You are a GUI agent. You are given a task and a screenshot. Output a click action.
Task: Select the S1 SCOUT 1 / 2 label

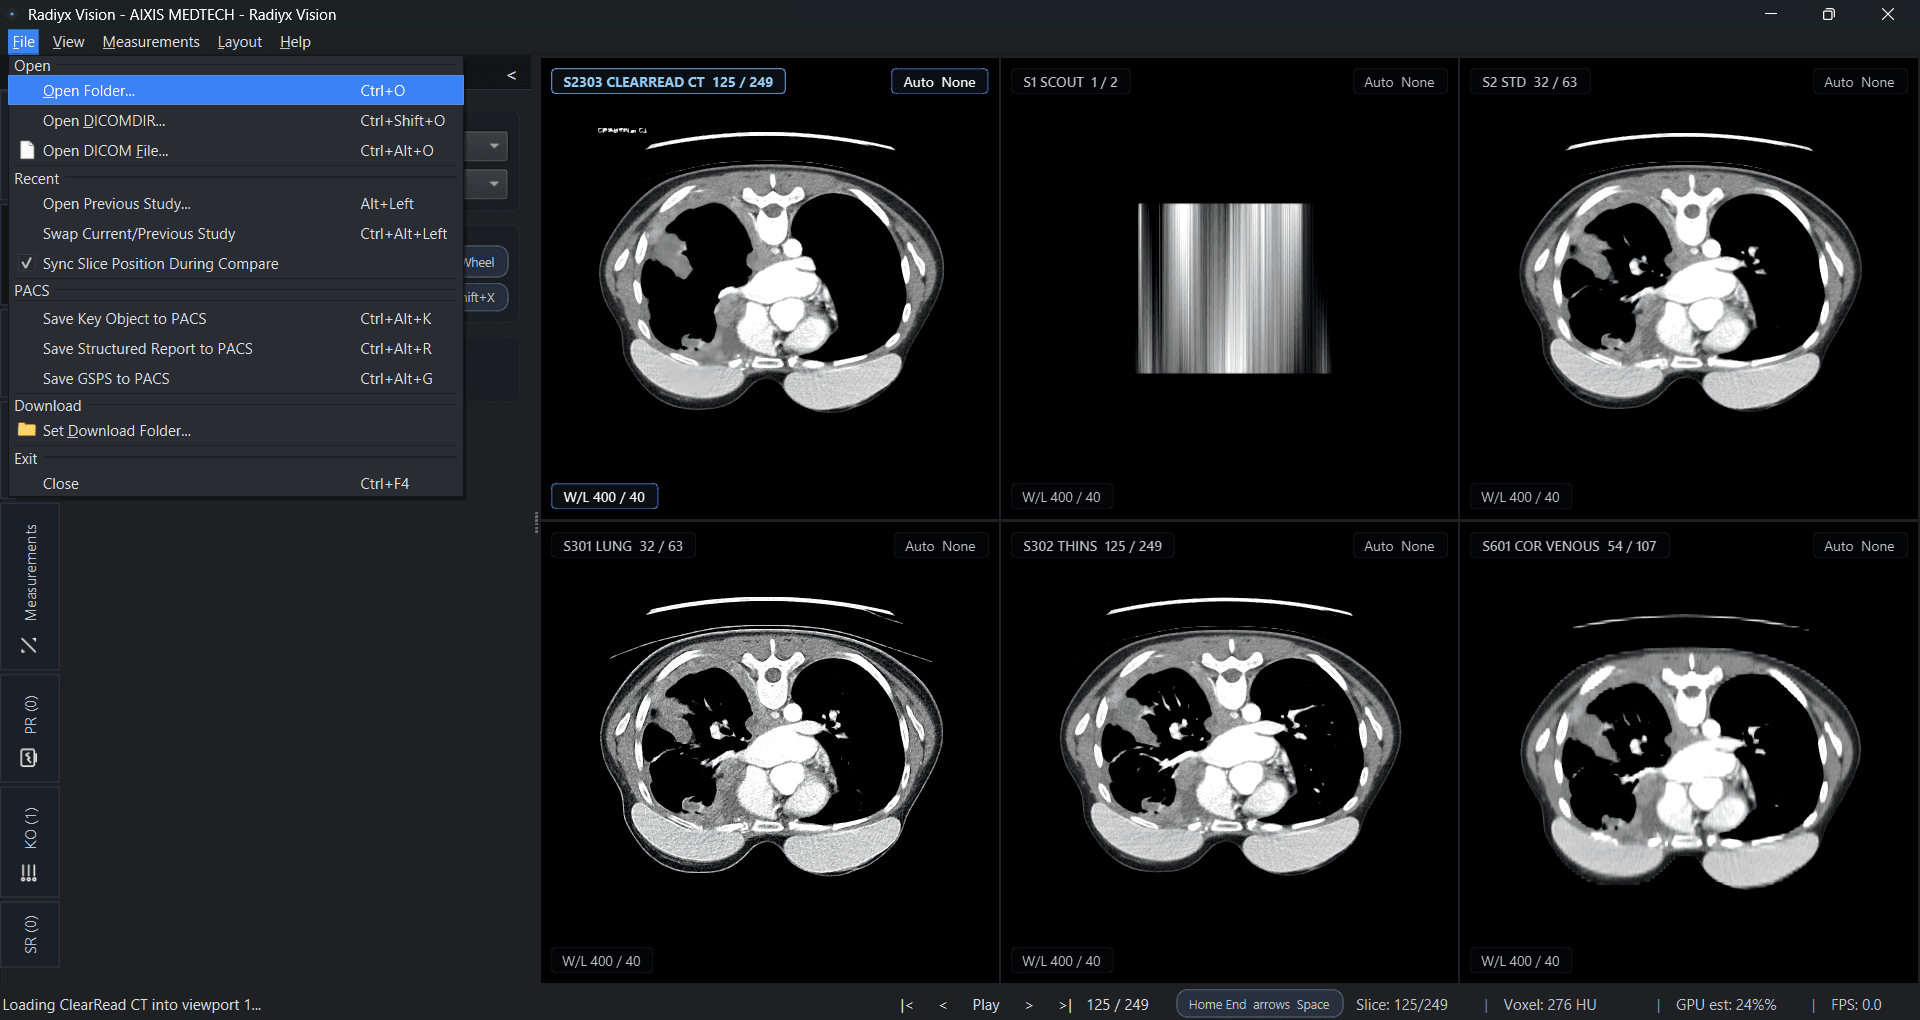(1070, 82)
